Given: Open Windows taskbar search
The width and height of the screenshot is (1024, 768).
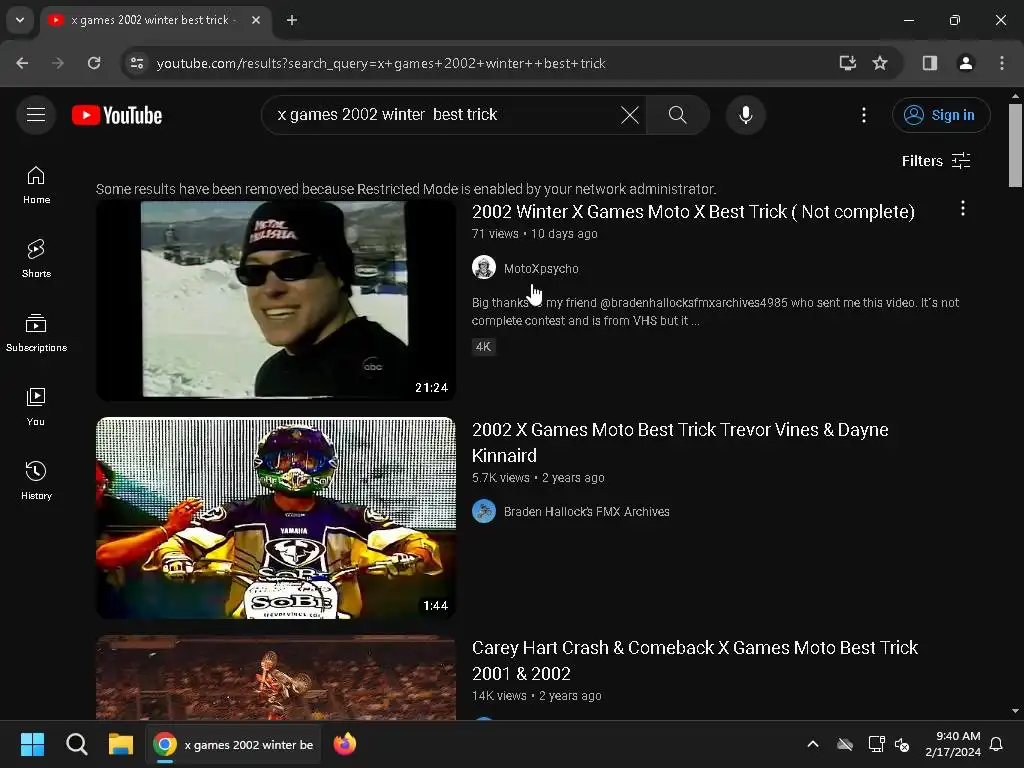Looking at the screenshot, I should point(76,744).
